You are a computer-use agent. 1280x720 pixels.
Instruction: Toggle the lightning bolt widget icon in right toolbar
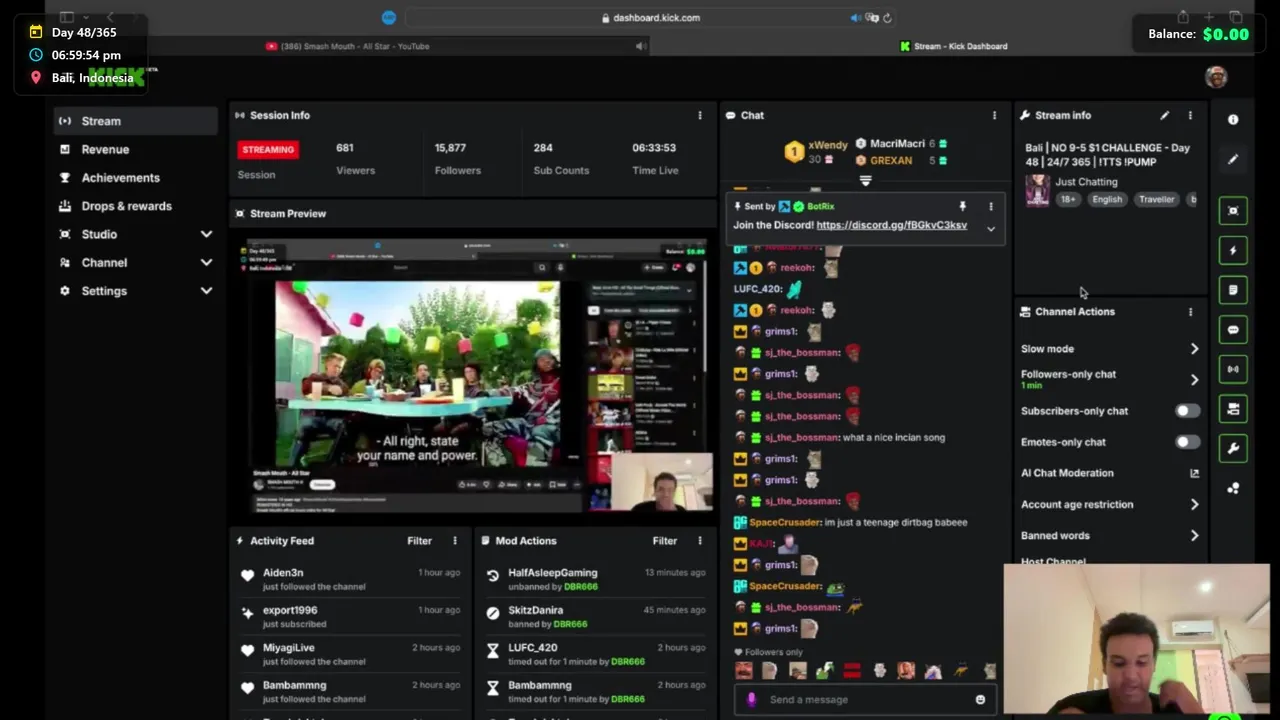1233,251
